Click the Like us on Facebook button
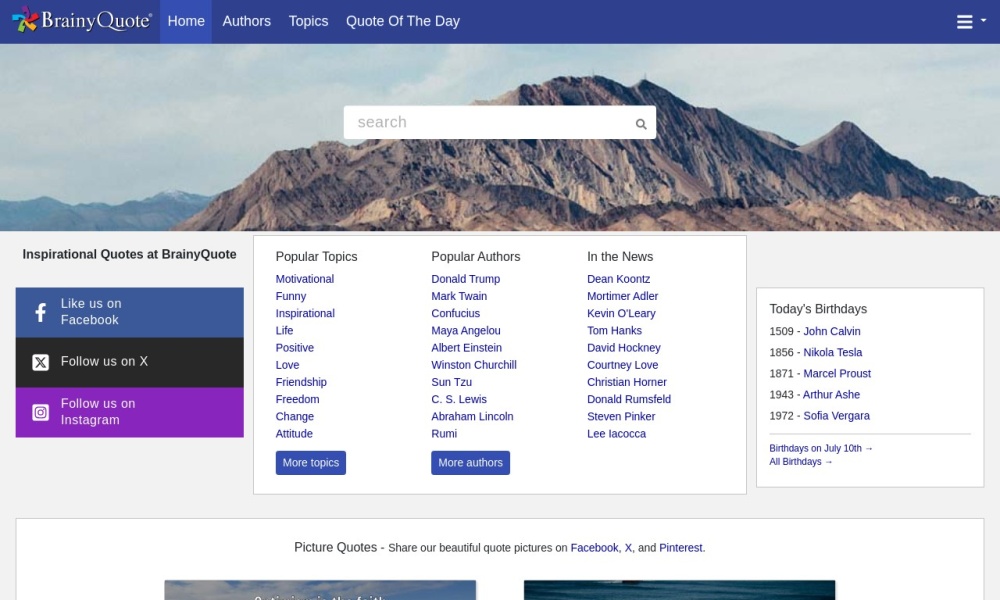 coord(129,312)
